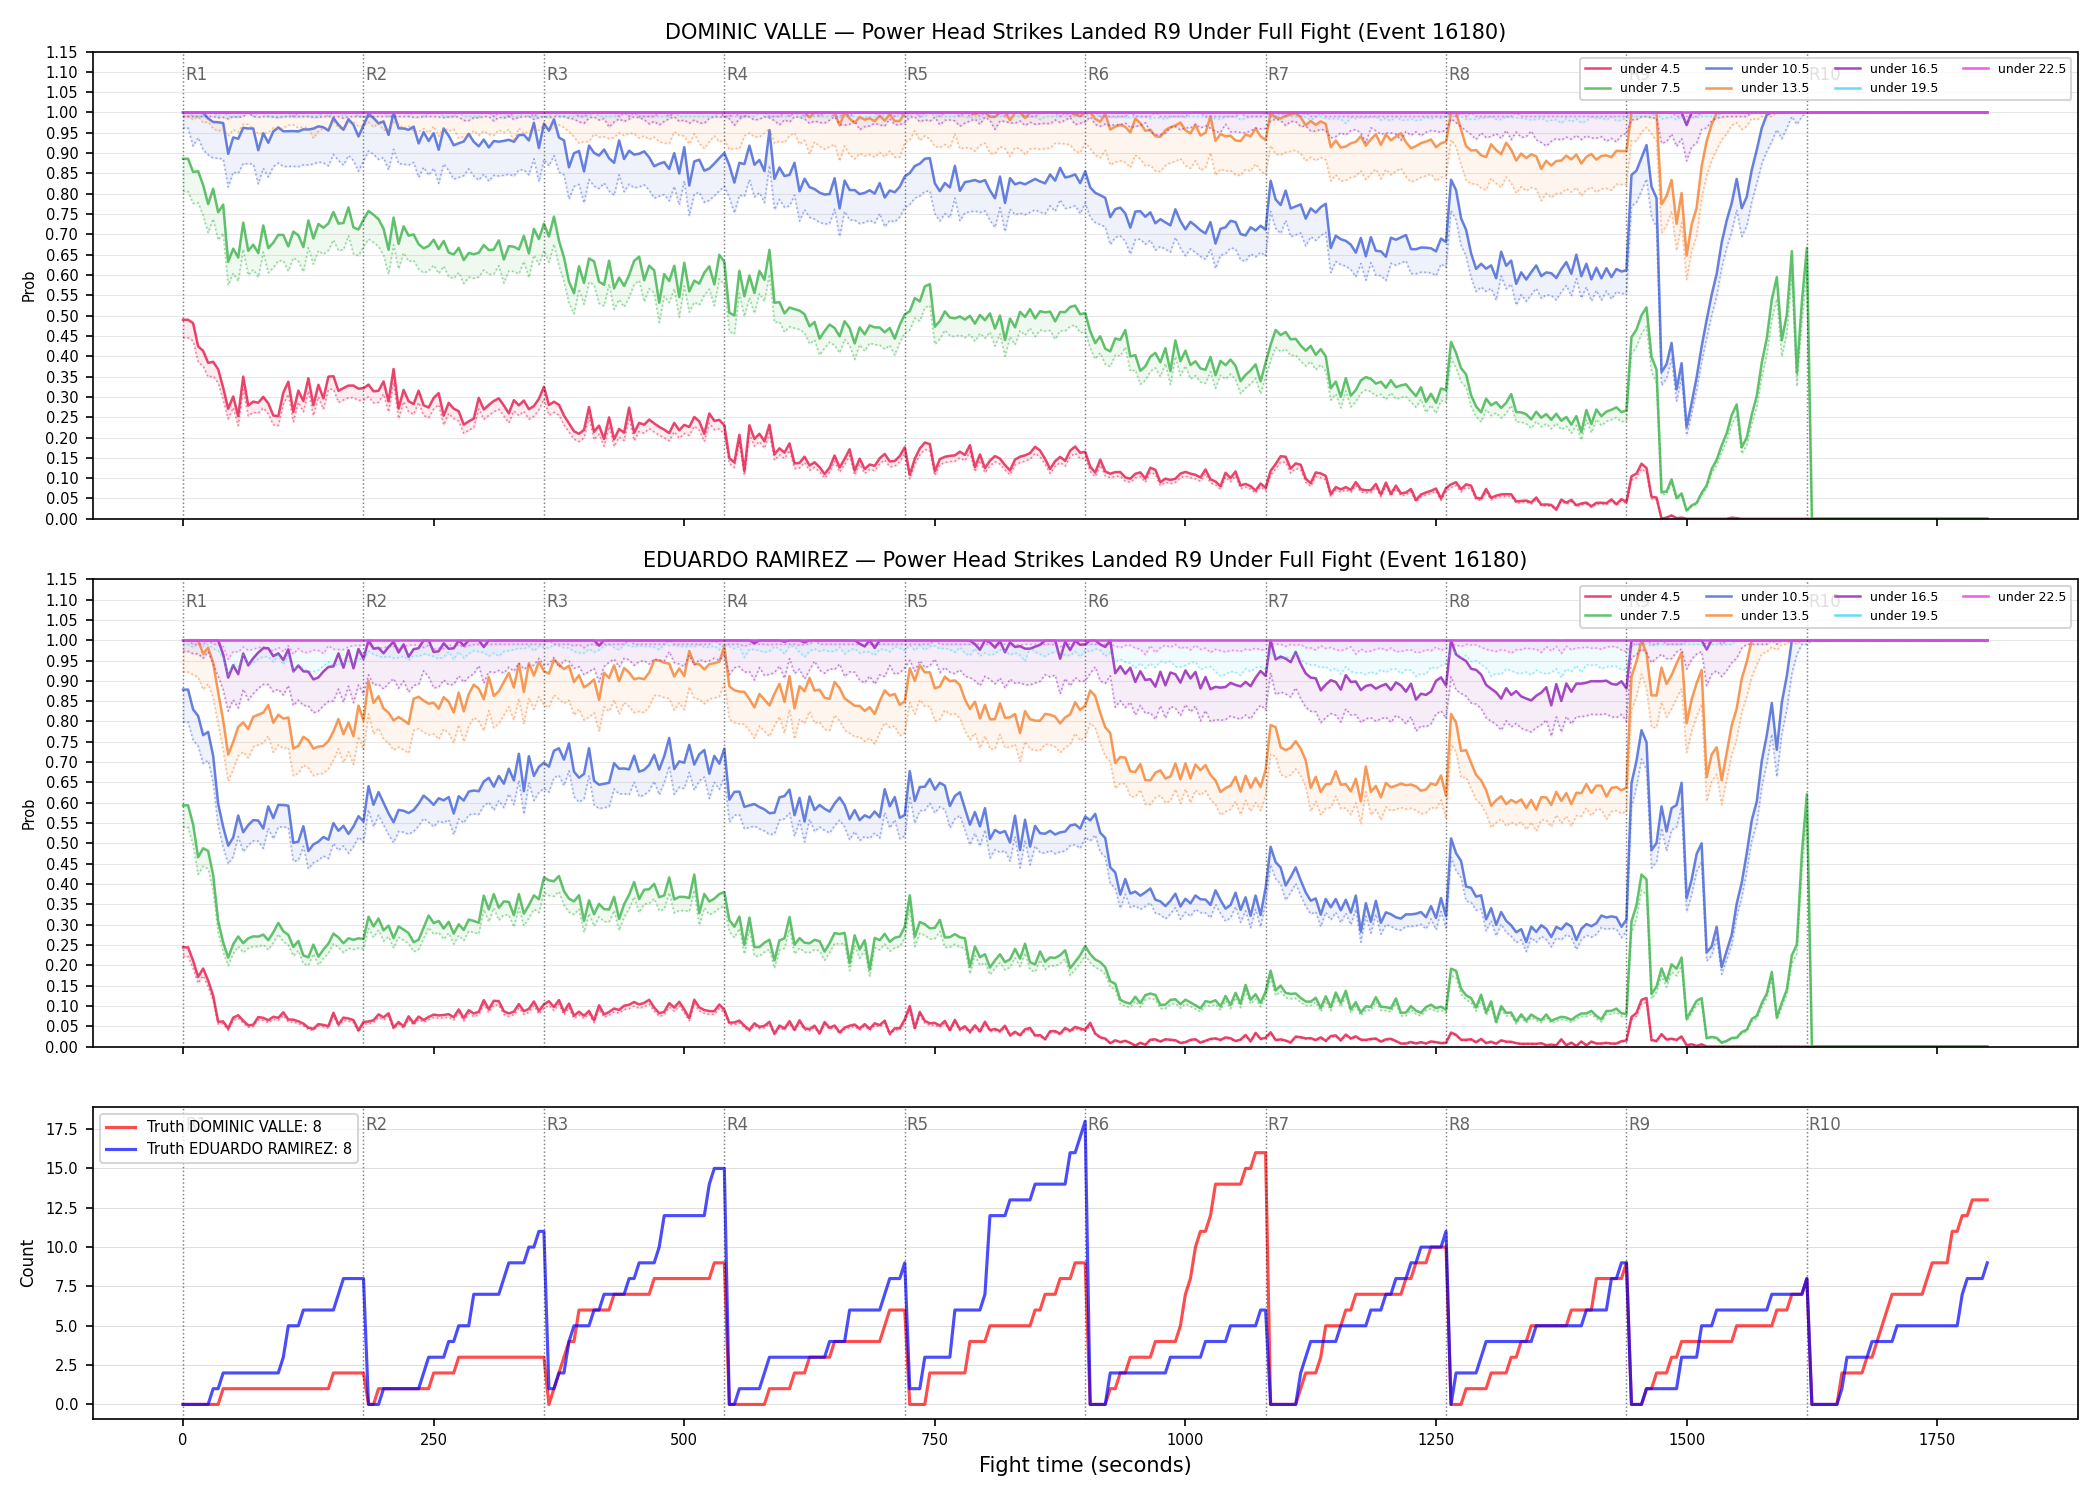Click 'under 7.5' in the middle chart legend
2100x1500 pixels.
[x=1650, y=616]
